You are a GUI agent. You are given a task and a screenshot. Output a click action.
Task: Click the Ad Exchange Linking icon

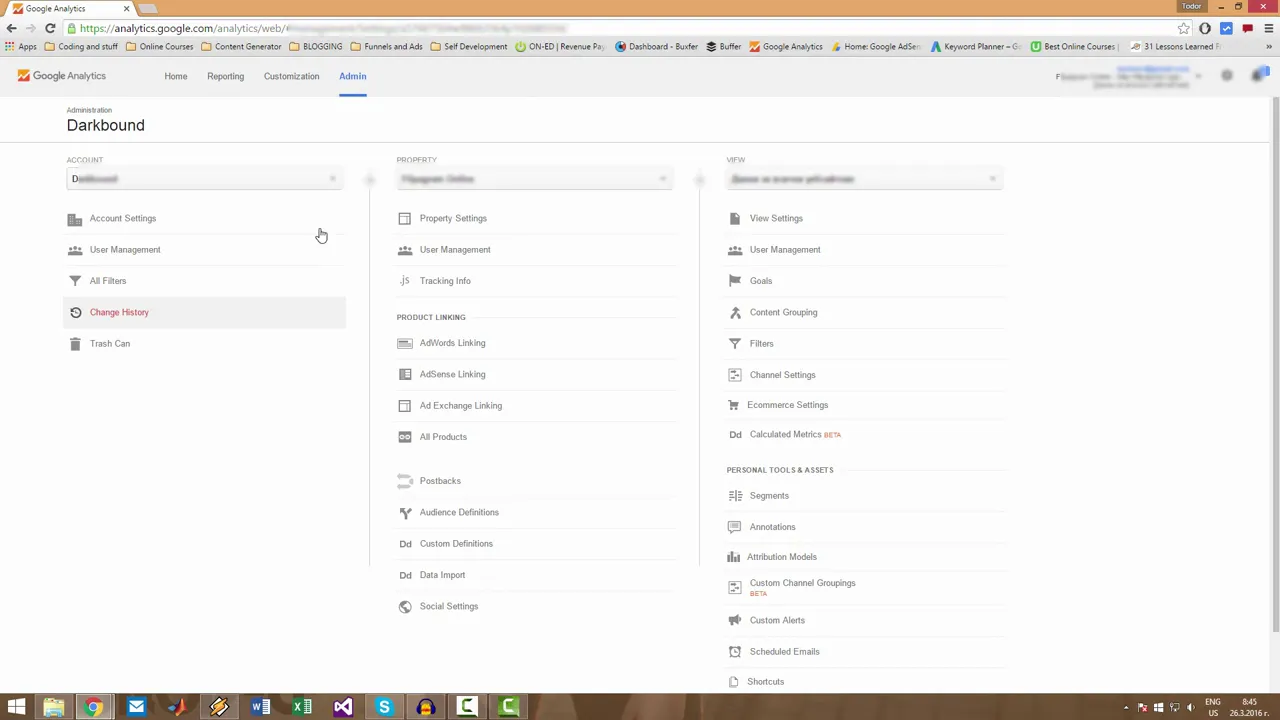(404, 406)
